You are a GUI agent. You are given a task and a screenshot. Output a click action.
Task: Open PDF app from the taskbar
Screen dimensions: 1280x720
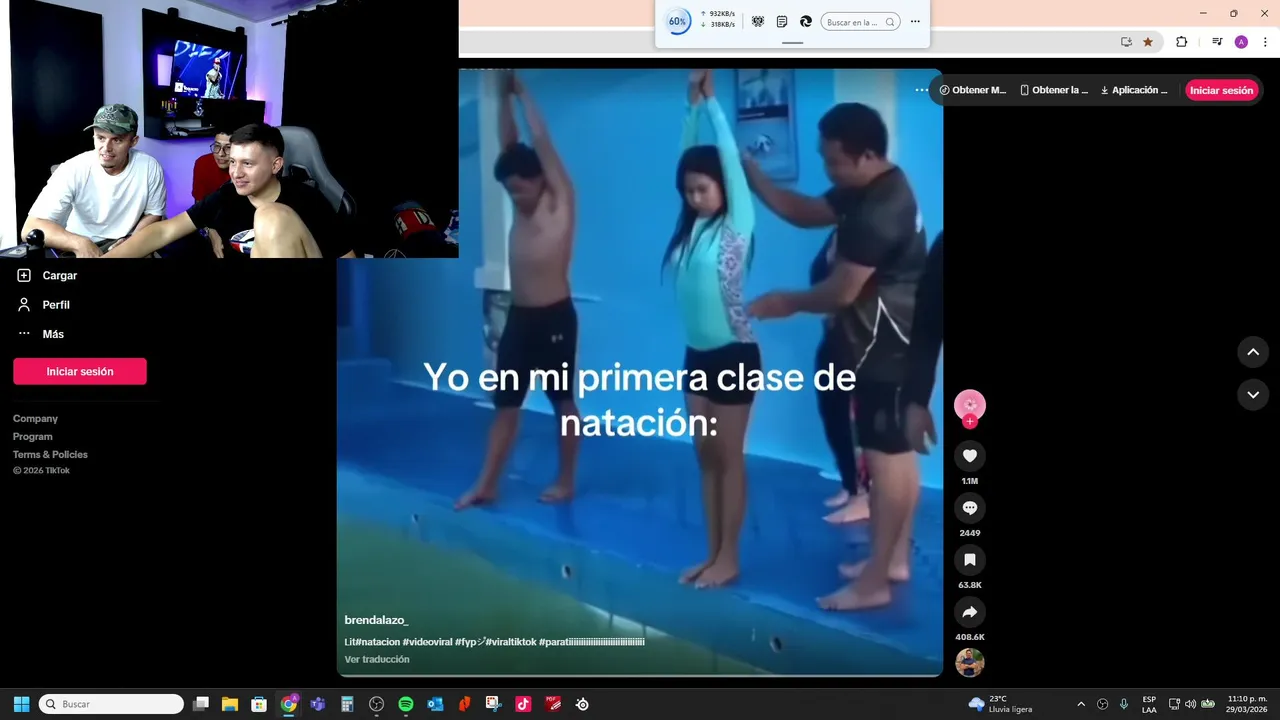point(553,704)
